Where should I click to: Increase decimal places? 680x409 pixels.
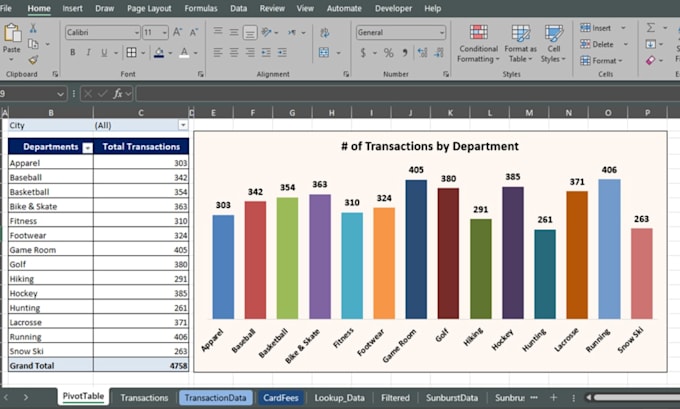click(x=422, y=53)
